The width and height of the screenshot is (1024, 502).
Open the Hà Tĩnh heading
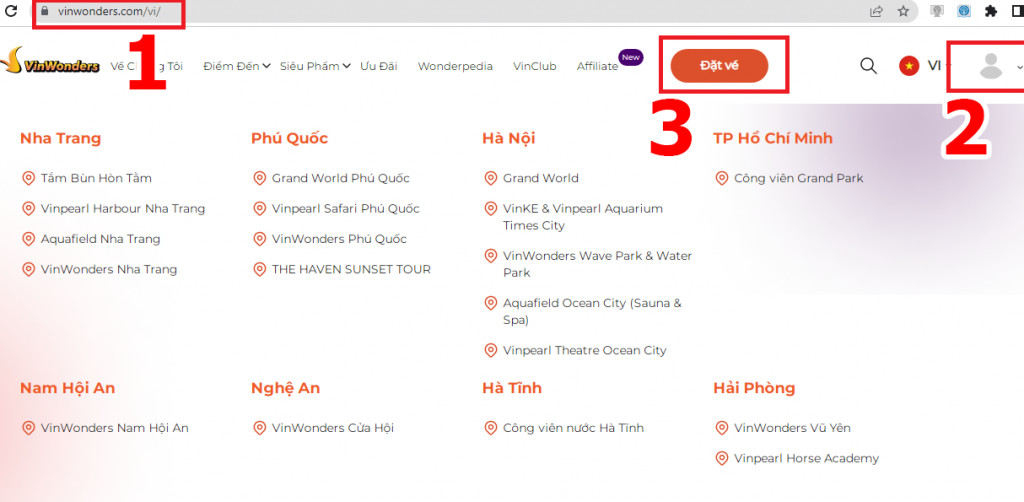point(512,388)
